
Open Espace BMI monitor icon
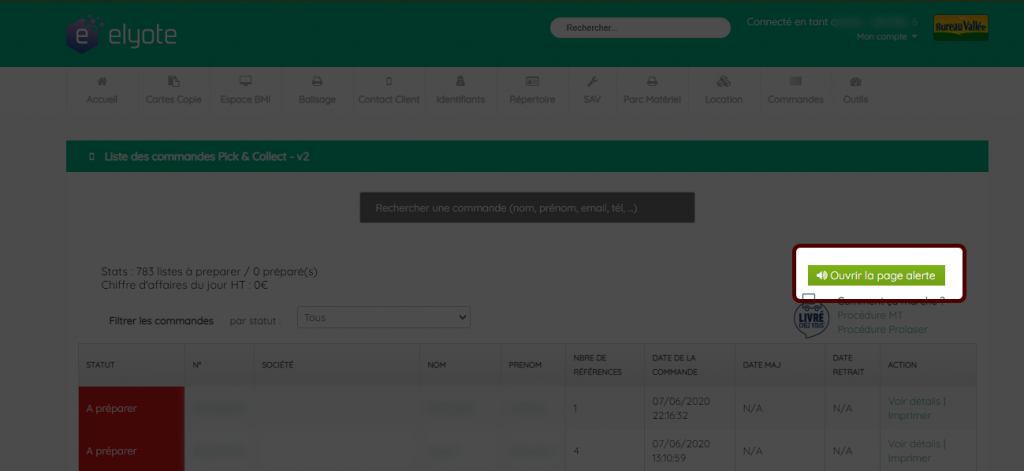coord(246,82)
